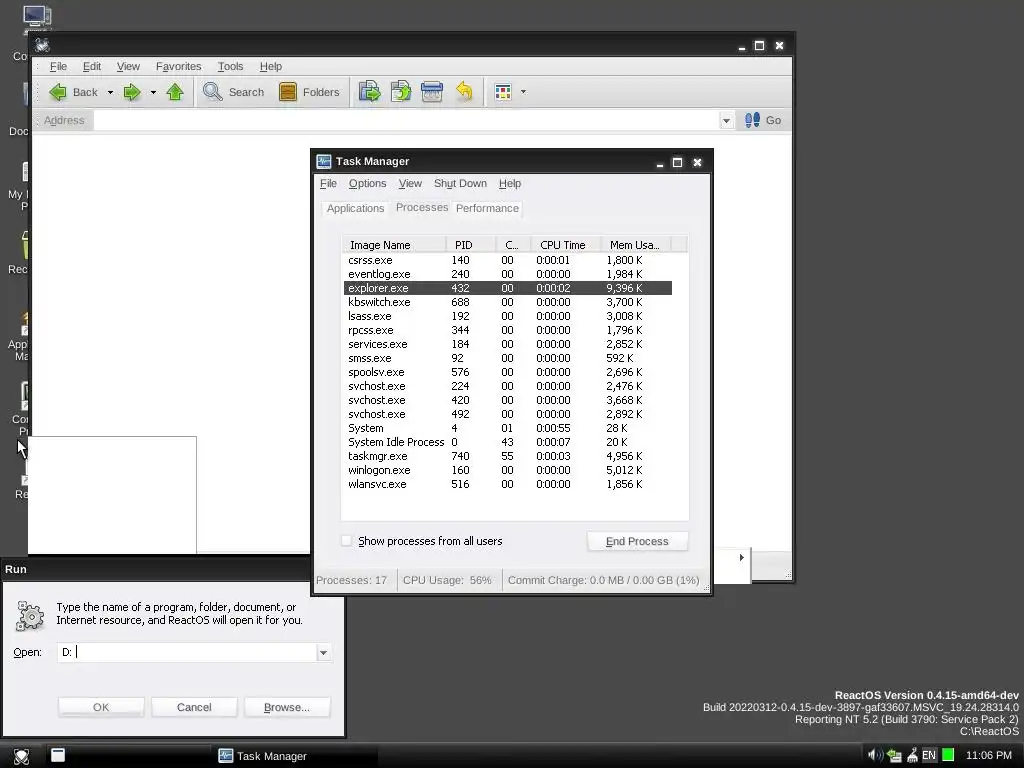
Task: Click Browse... in the Run dialog
Action: pos(287,707)
